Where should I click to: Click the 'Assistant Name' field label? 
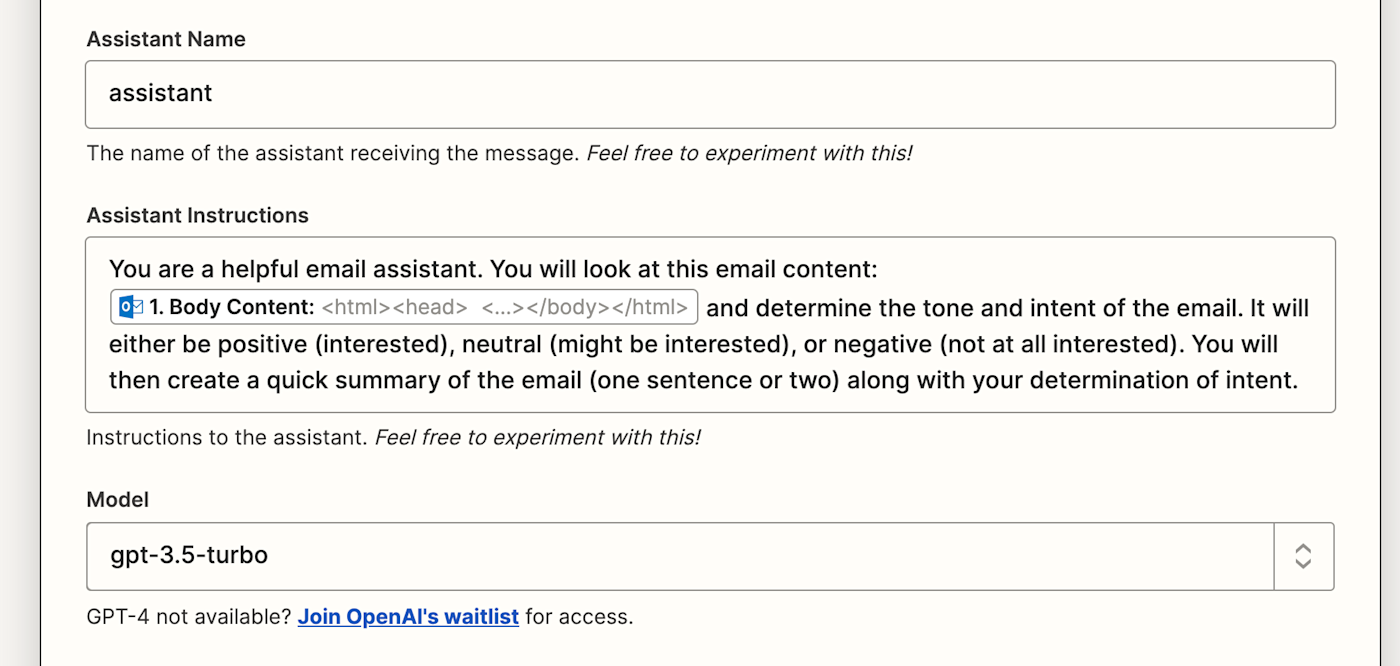(x=166, y=39)
